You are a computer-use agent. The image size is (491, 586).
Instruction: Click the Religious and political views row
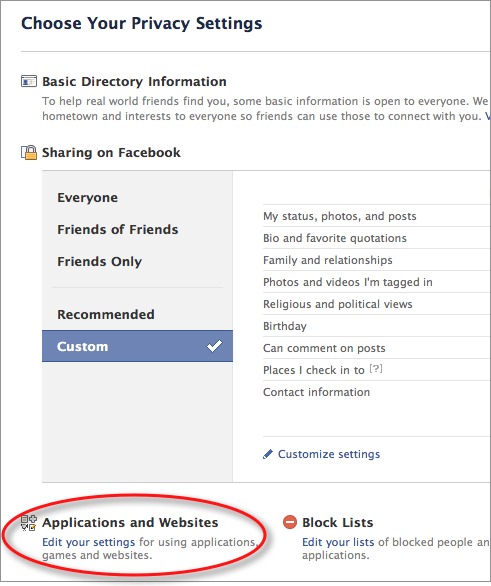coord(377,304)
